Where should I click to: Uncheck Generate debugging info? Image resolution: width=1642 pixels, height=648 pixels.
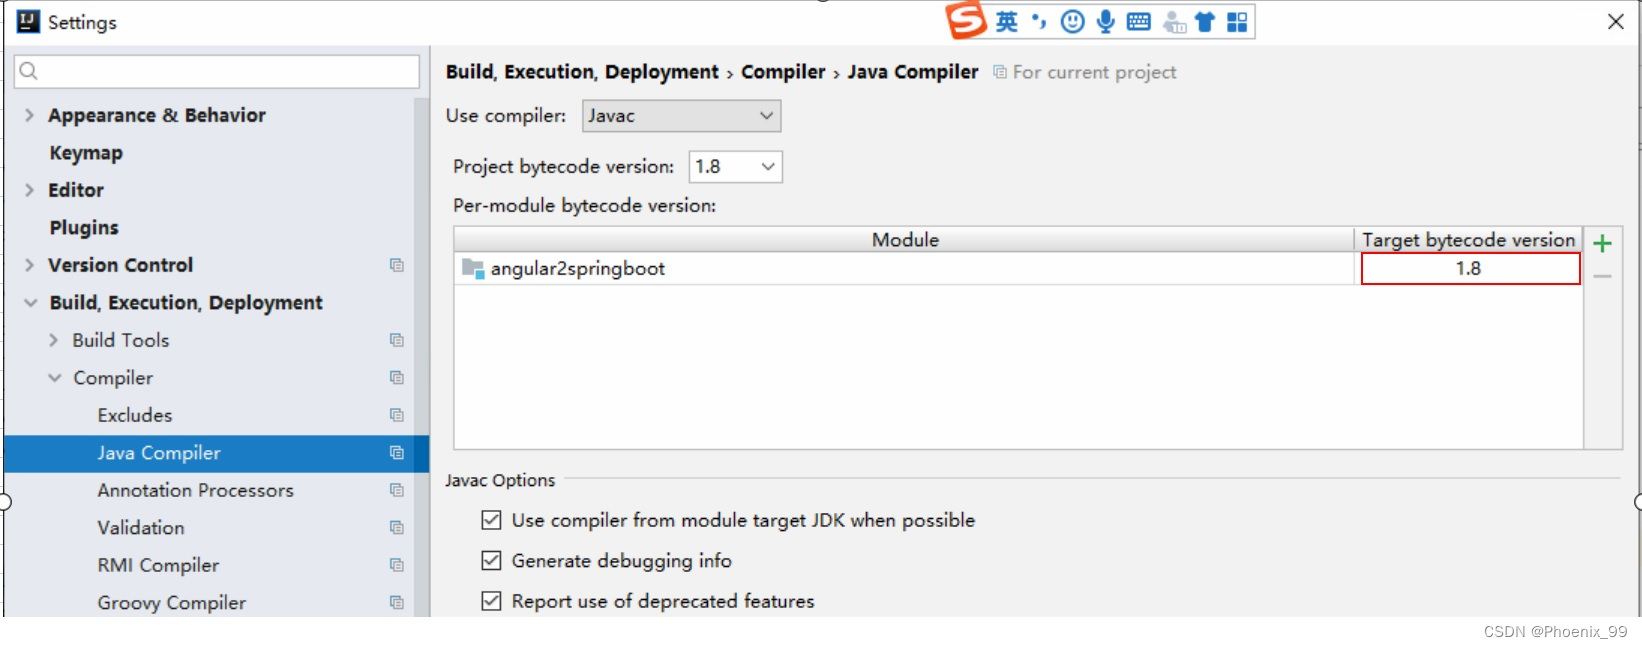click(x=491, y=561)
